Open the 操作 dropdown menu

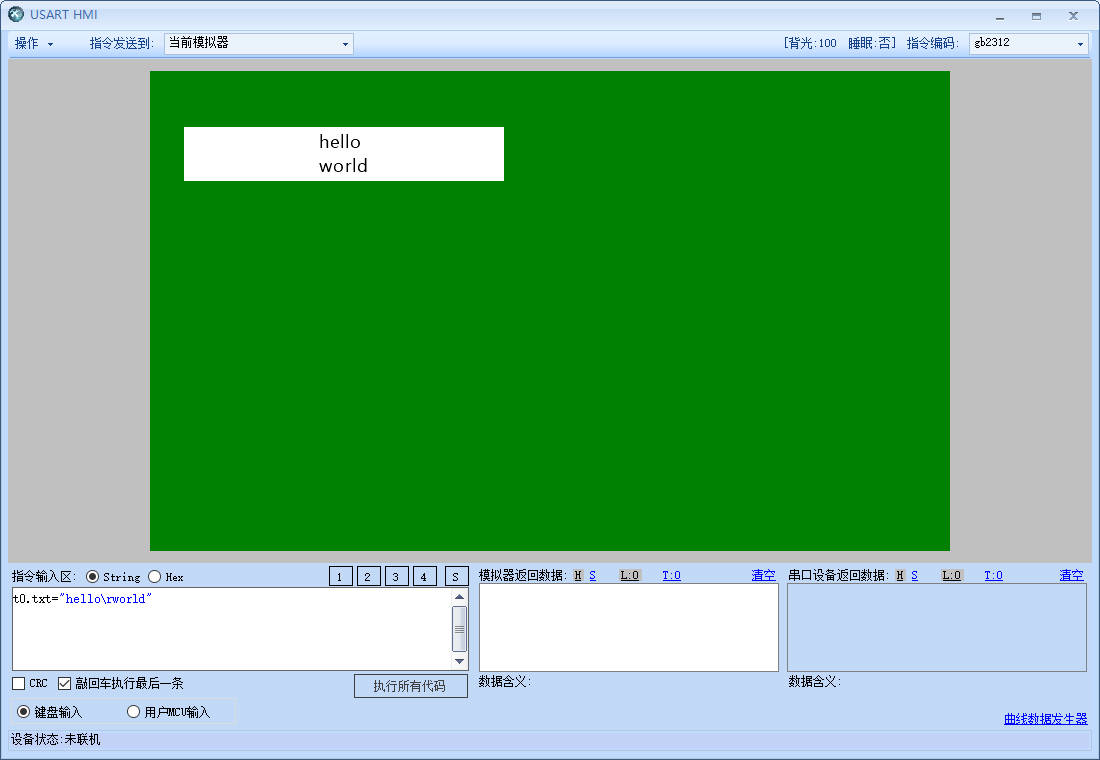coord(34,44)
